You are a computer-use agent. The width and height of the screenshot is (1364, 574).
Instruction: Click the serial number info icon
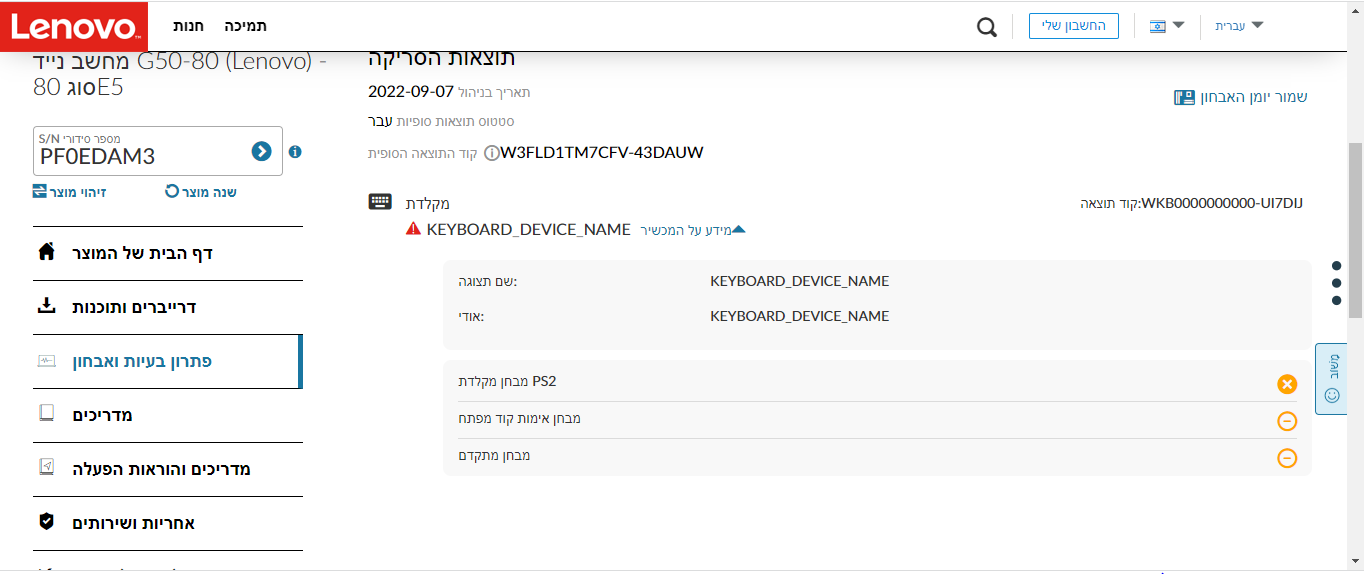pyautogui.click(x=295, y=152)
